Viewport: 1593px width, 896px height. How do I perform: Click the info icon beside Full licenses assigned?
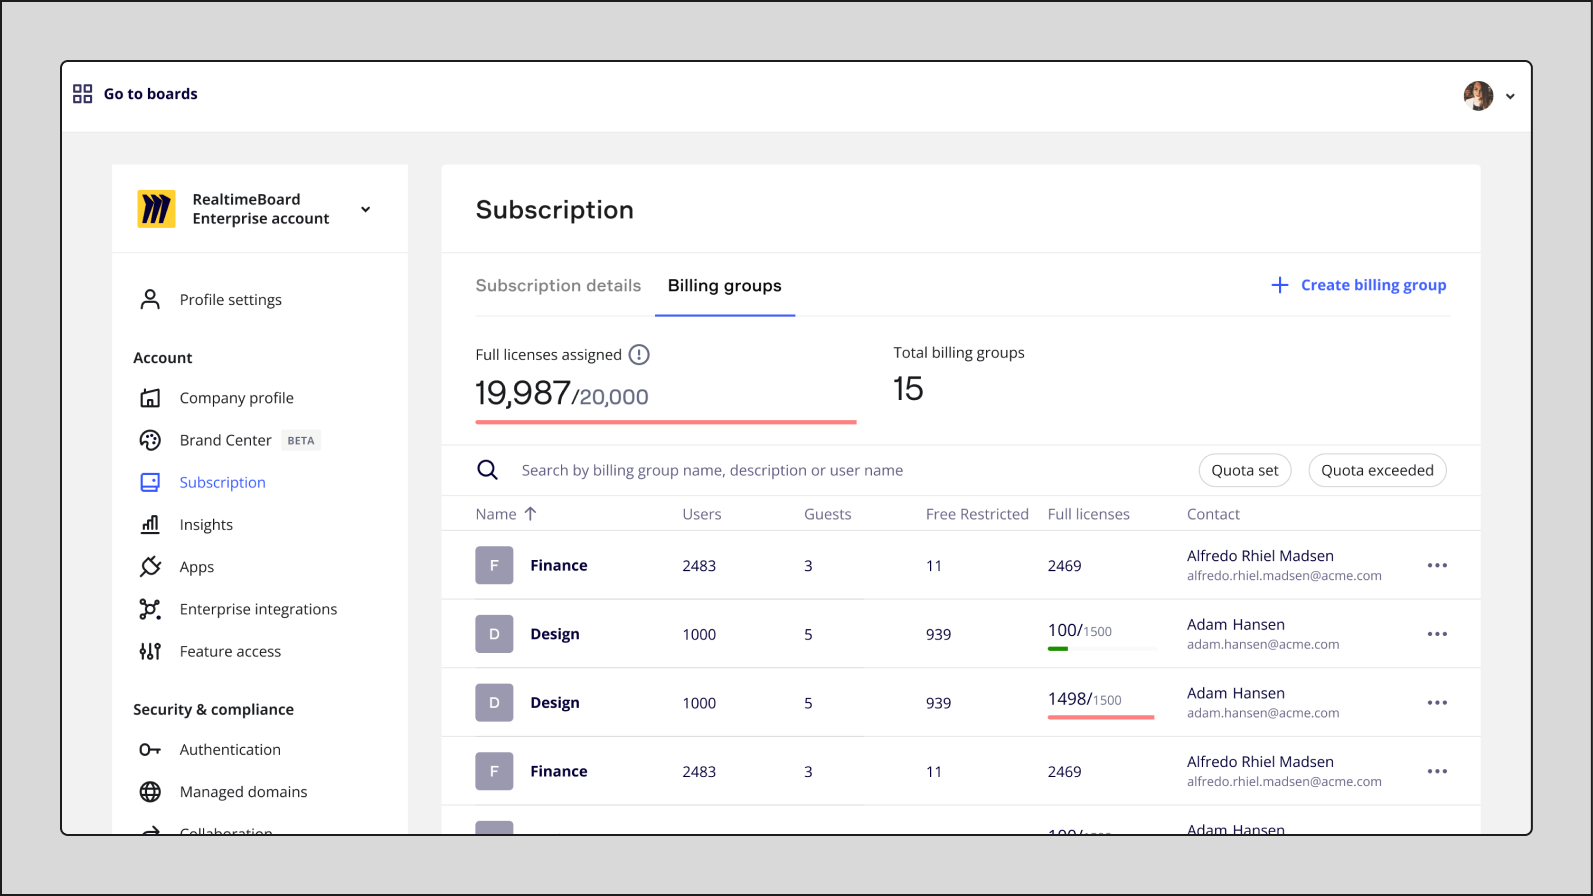point(639,355)
